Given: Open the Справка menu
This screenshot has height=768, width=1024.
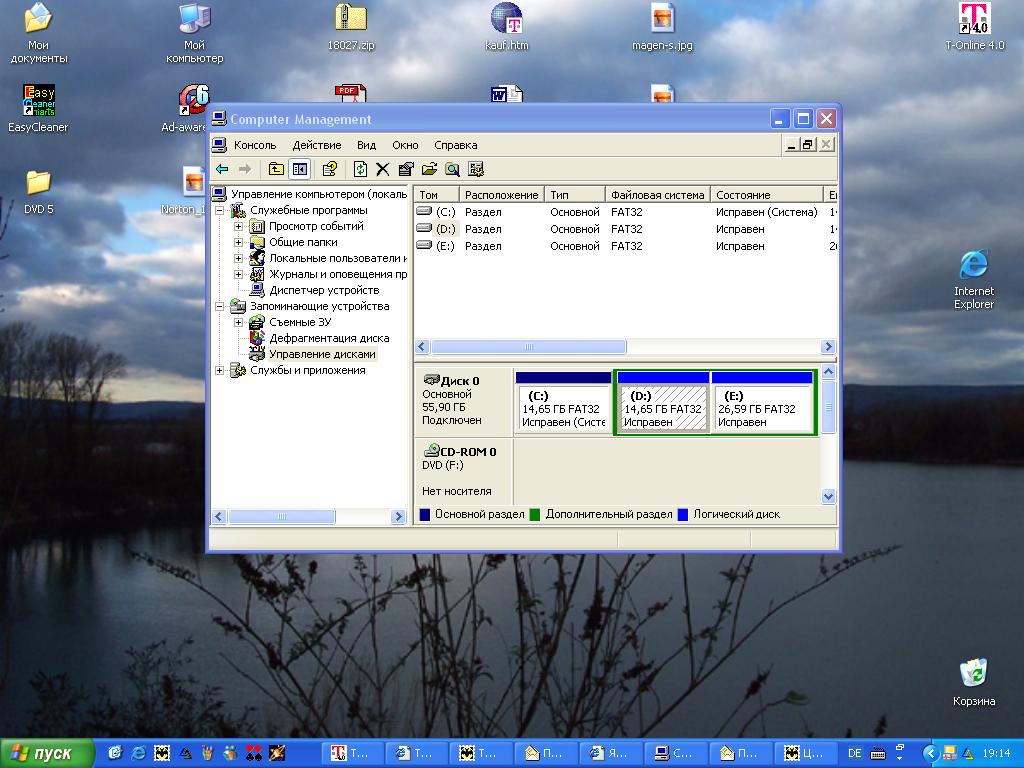Looking at the screenshot, I should (455, 145).
